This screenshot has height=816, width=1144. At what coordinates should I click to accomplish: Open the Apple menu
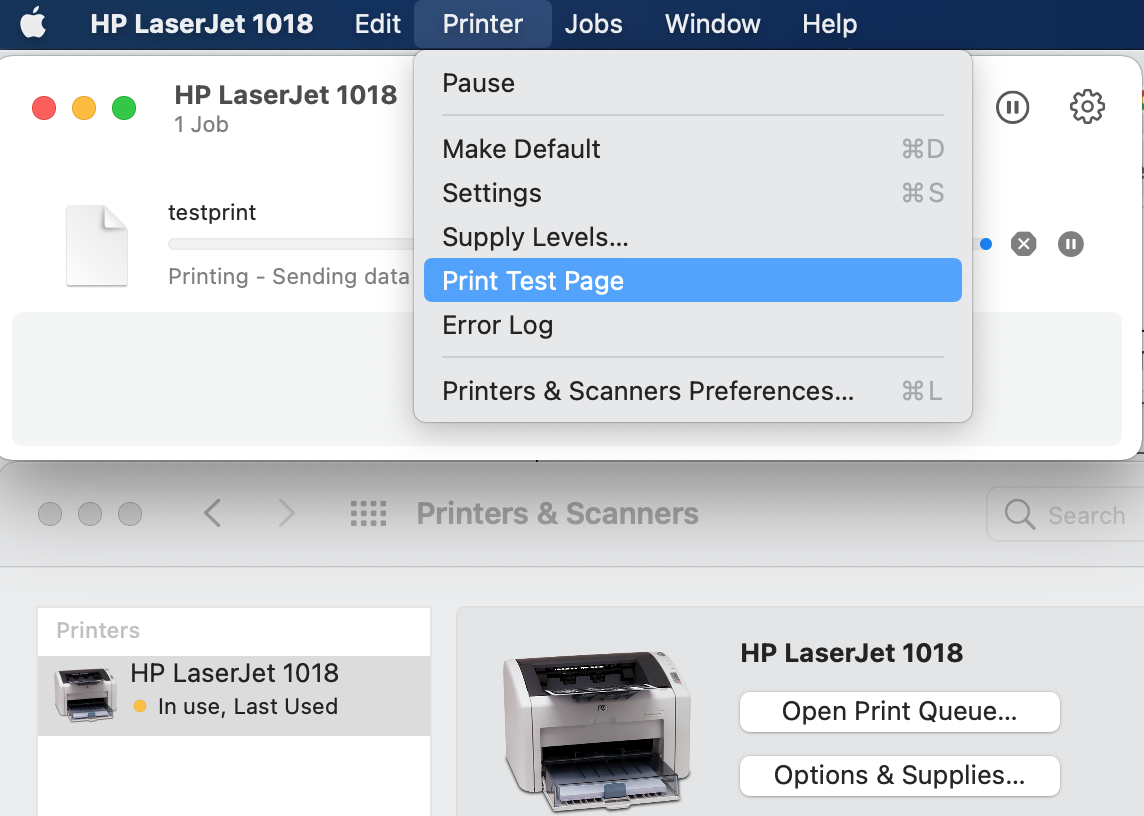click(x=33, y=23)
